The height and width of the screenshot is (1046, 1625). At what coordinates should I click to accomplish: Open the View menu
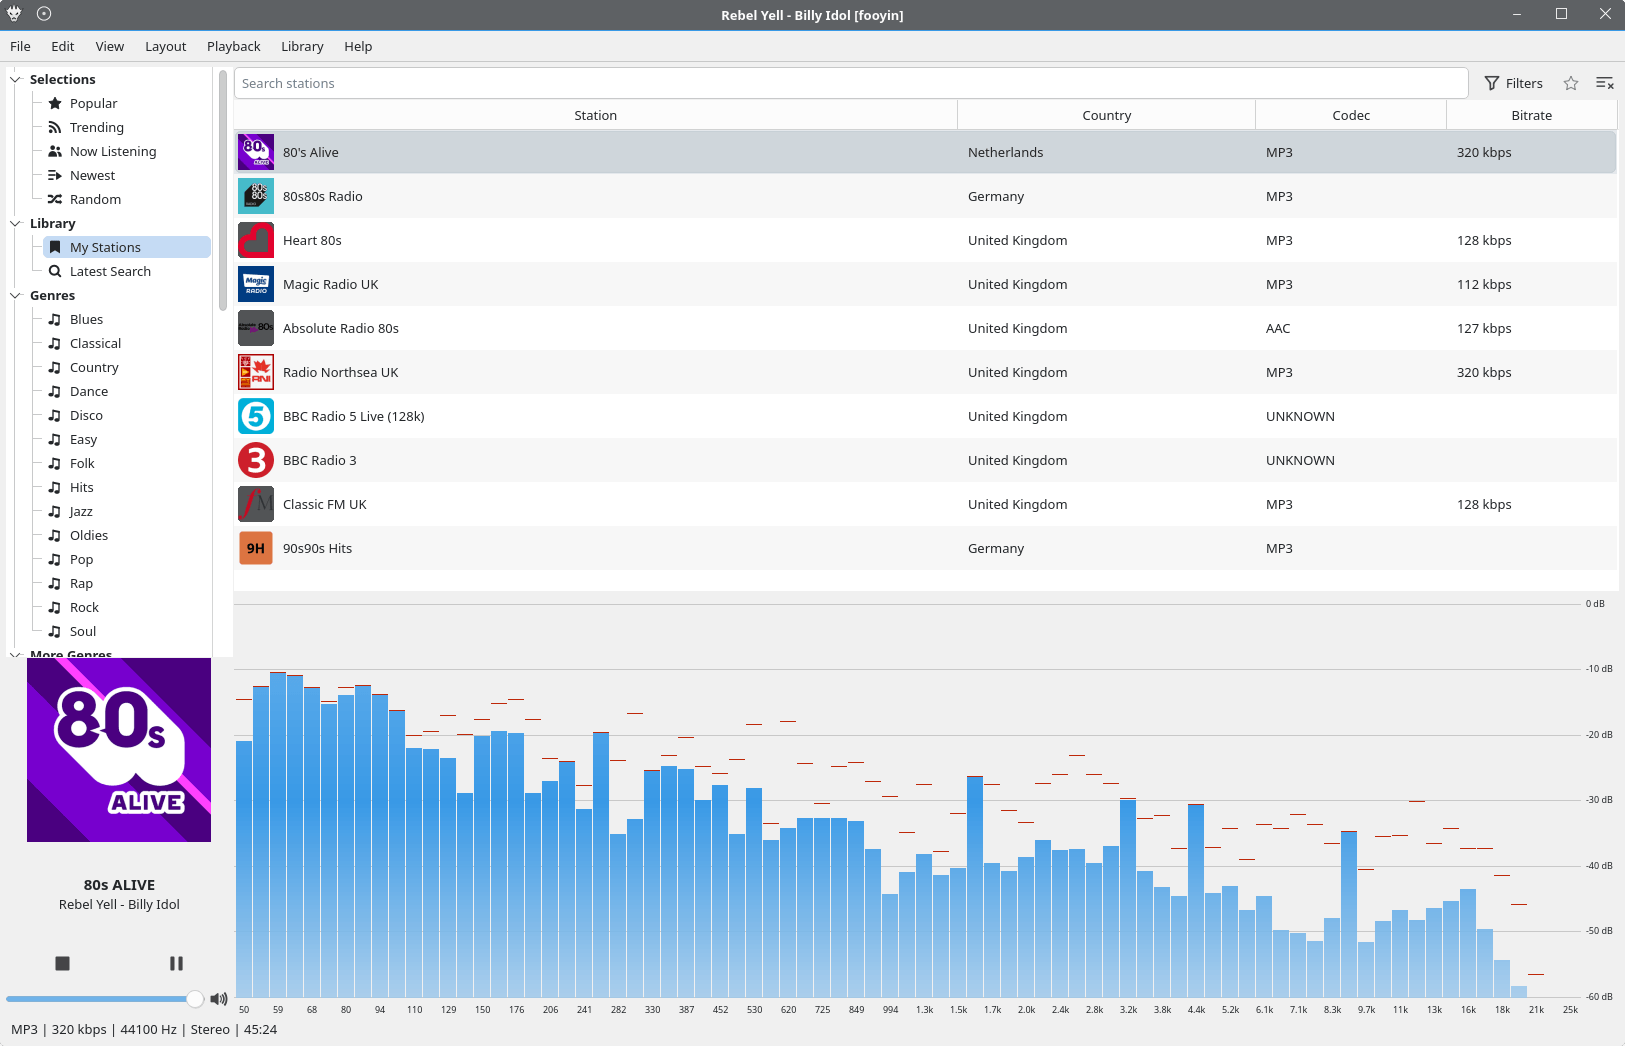click(110, 46)
